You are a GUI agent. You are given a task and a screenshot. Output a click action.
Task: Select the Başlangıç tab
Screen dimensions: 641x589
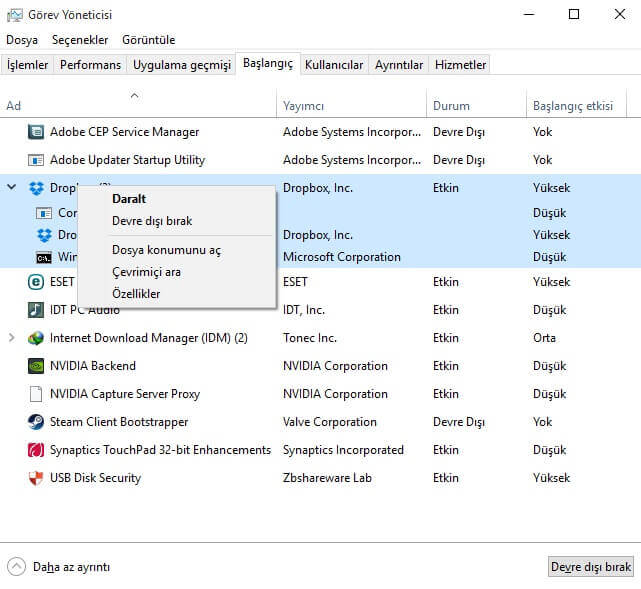[268, 63]
